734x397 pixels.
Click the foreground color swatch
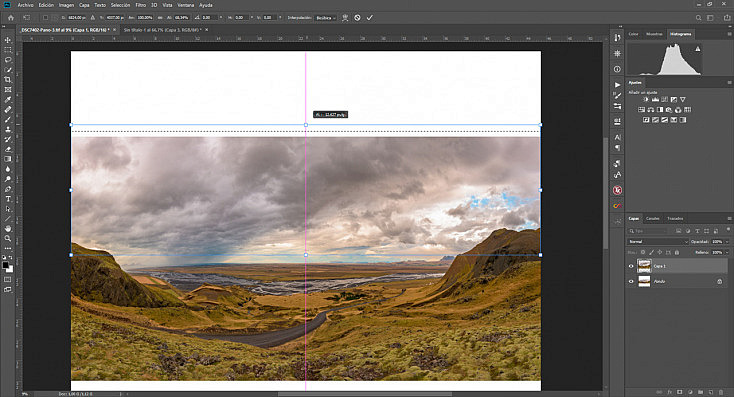click(6, 265)
